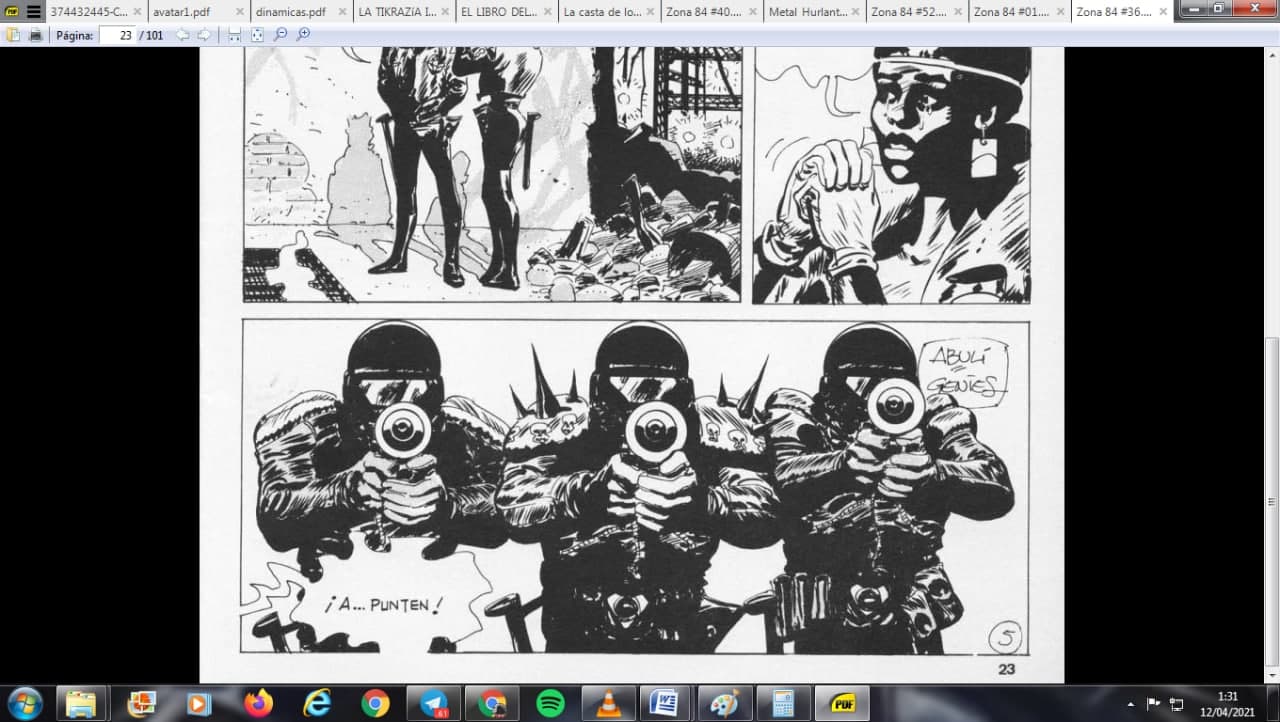Image resolution: width=1280 pixels, height=722 pixels.
Task: Click the scrollbar down arrow
Action: coord(1272,676)
